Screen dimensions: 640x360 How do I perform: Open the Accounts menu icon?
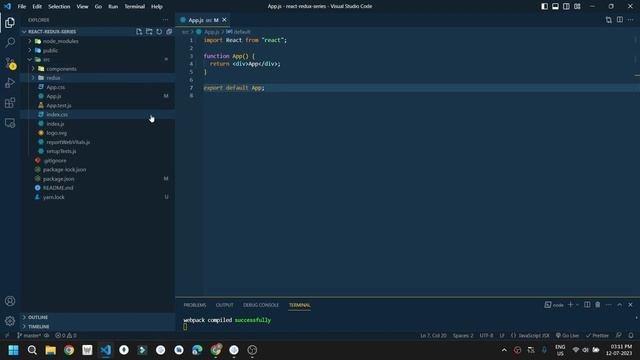tap(10, 301)
